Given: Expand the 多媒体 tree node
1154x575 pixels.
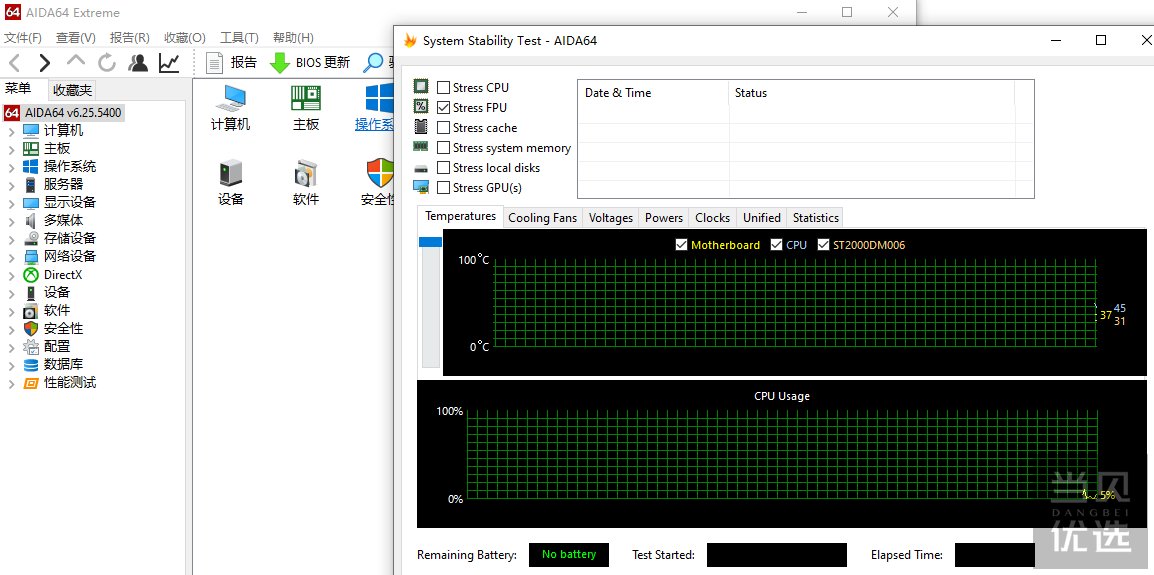Looking at the screenshot, I should tap(11, 221).
